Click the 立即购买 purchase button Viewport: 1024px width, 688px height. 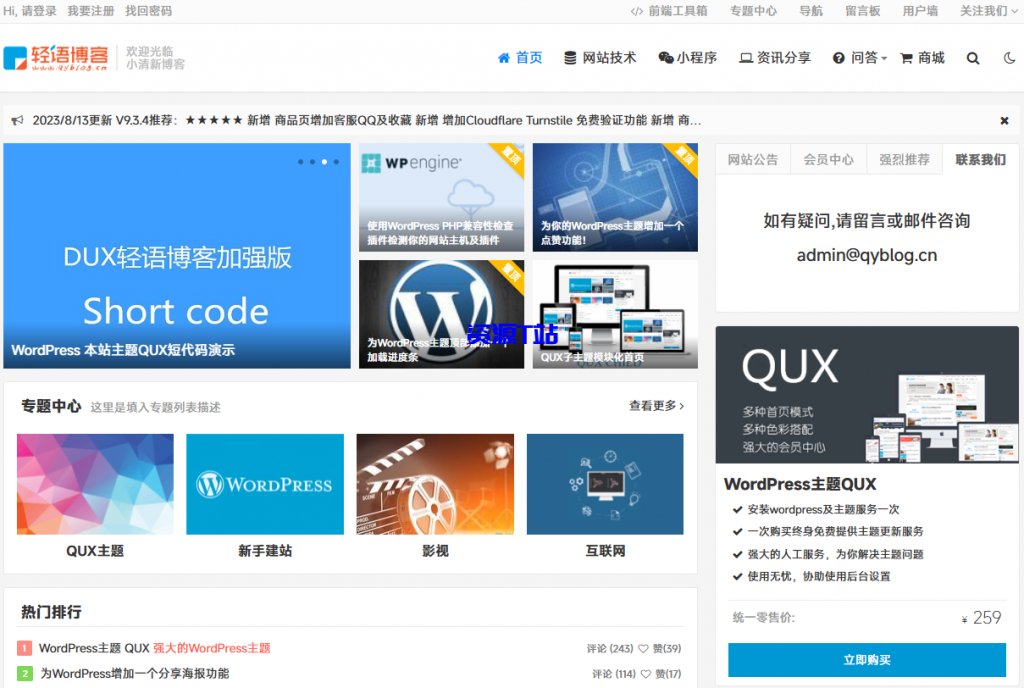[x=866, y=660]
